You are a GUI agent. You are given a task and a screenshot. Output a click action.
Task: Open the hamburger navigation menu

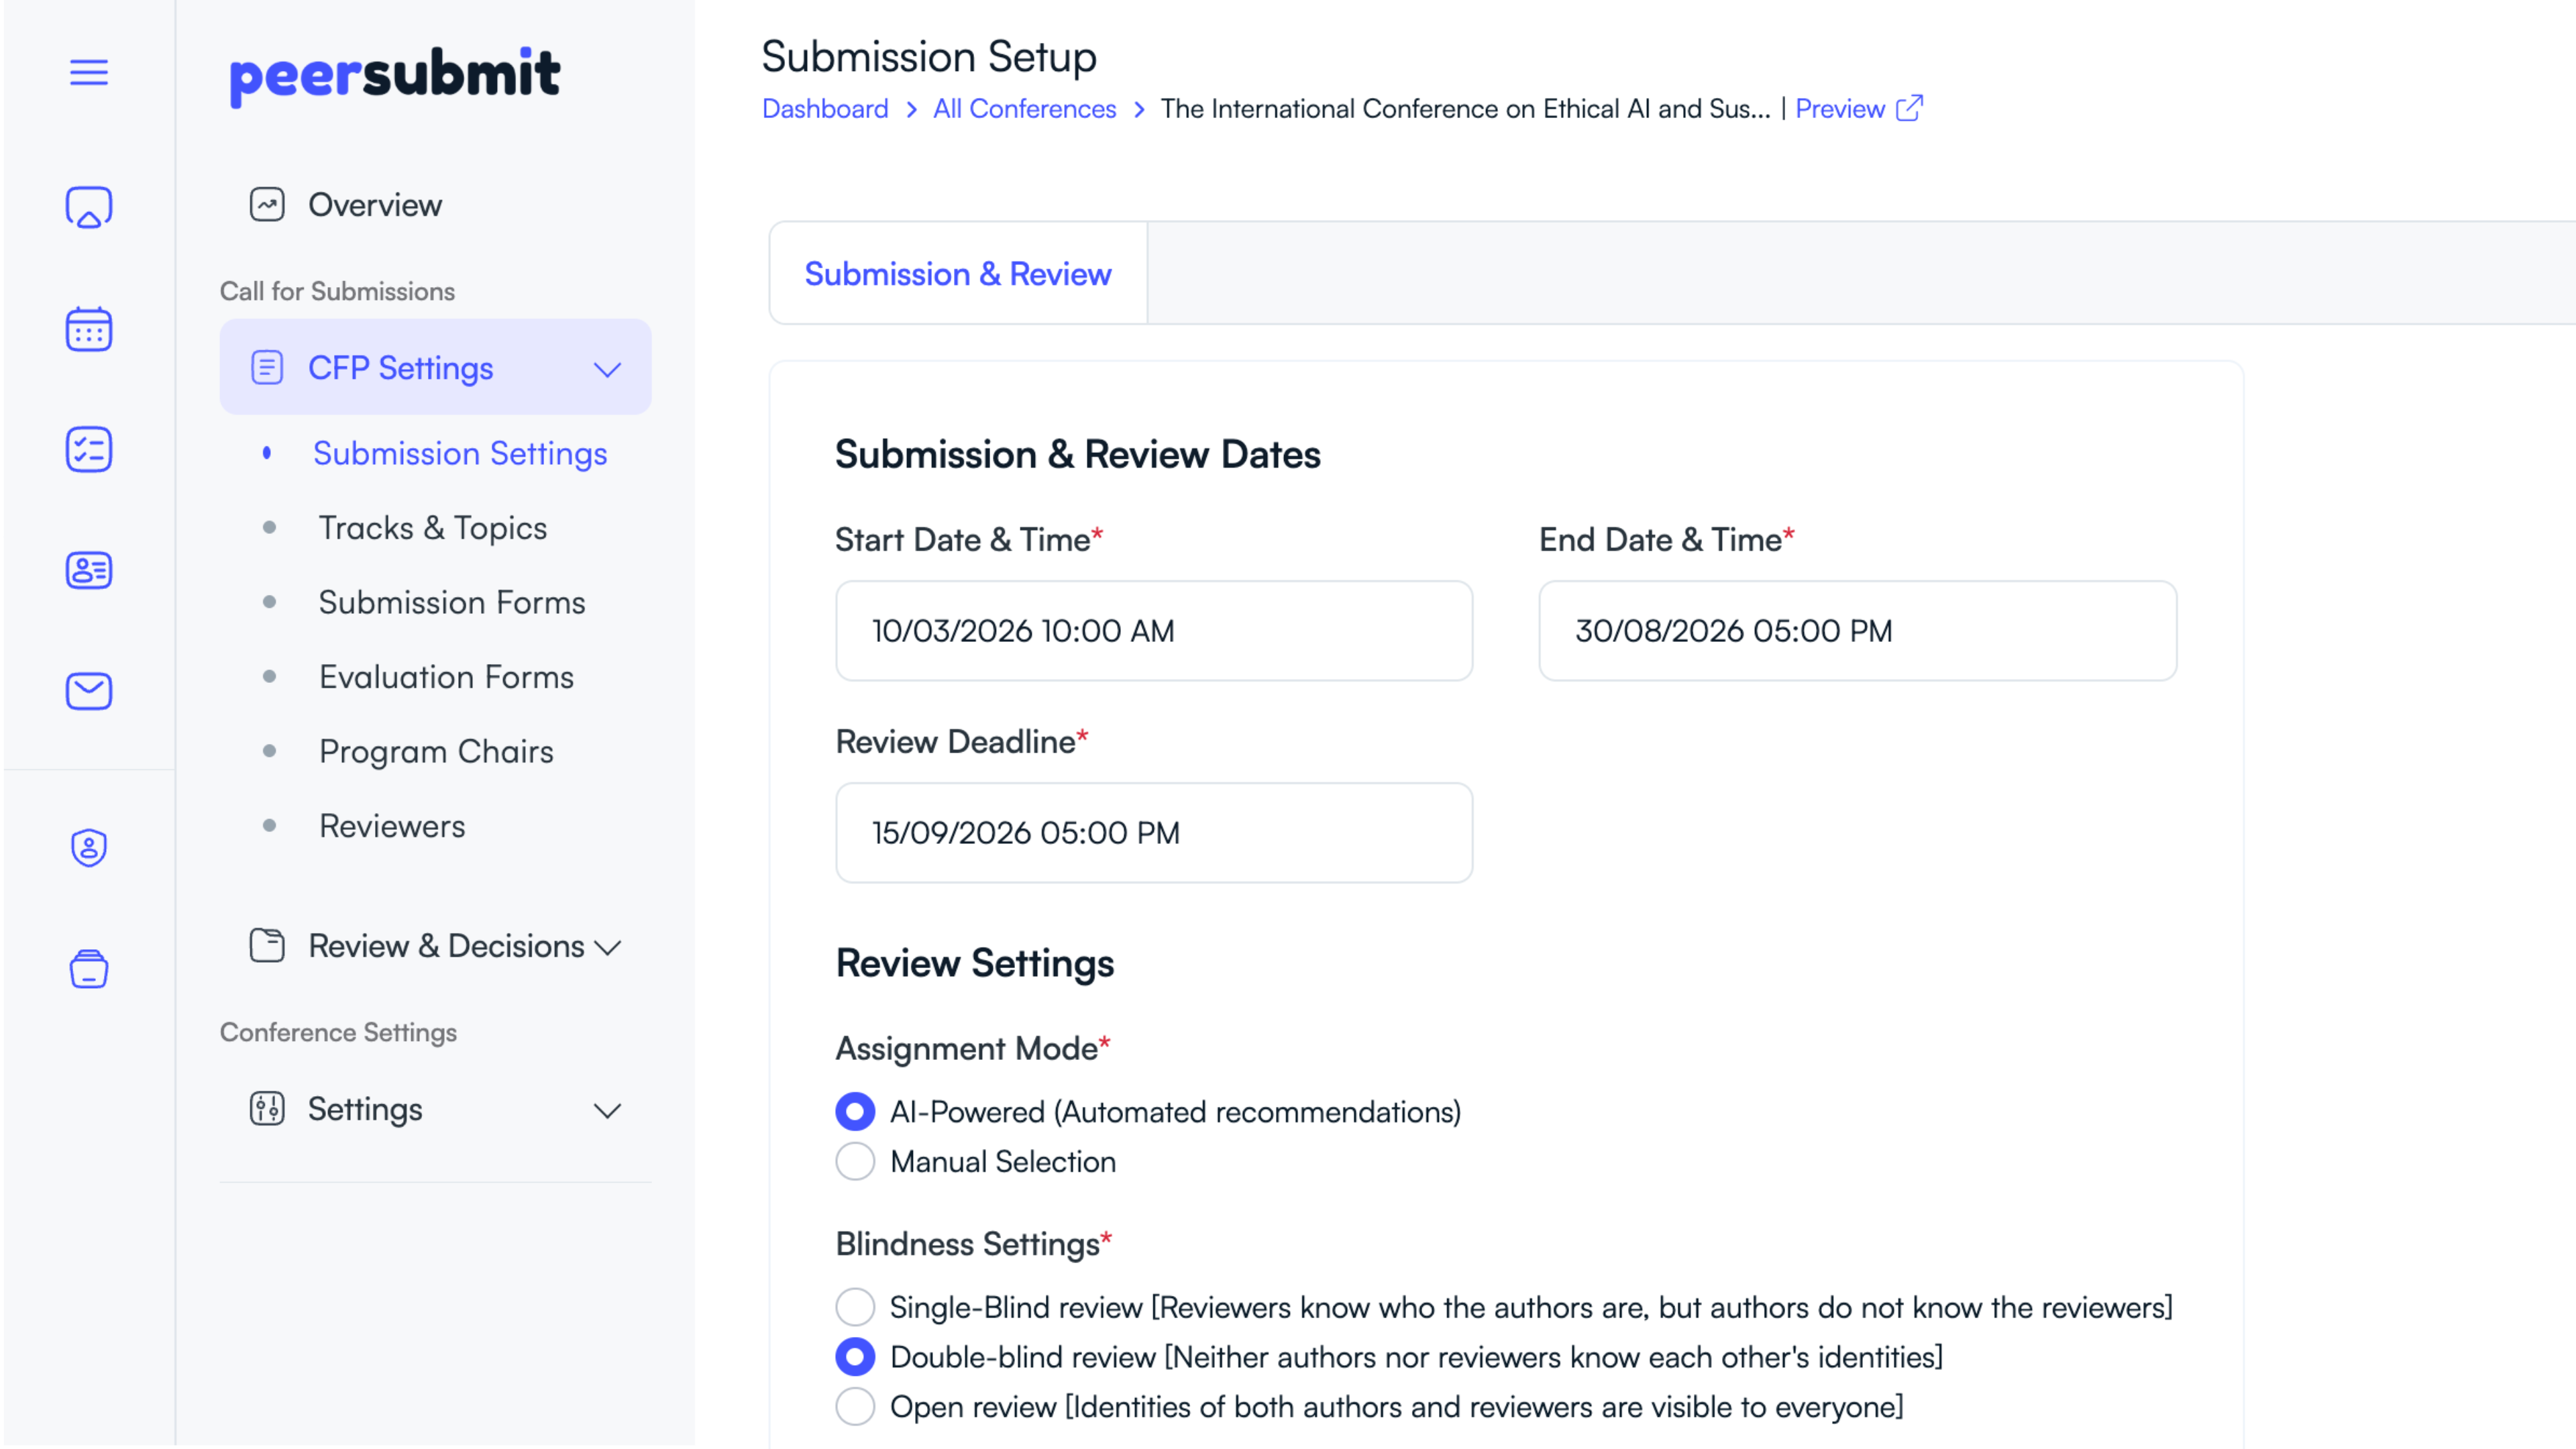pos(88,73)
